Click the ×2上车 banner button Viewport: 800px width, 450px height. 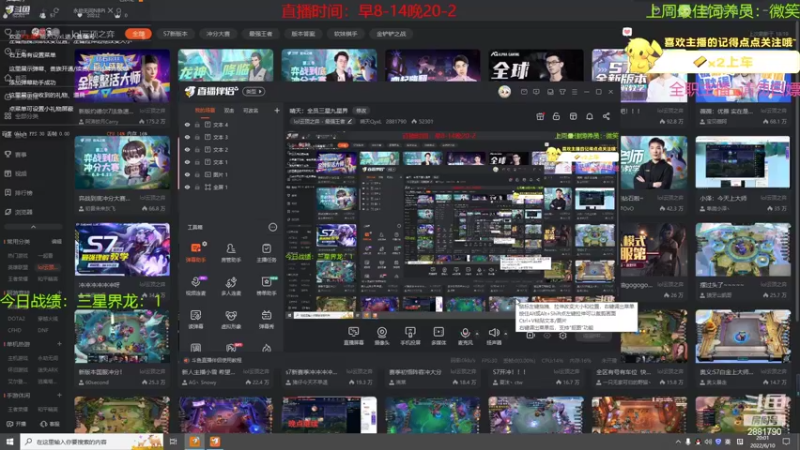click(x=723, y=62)
